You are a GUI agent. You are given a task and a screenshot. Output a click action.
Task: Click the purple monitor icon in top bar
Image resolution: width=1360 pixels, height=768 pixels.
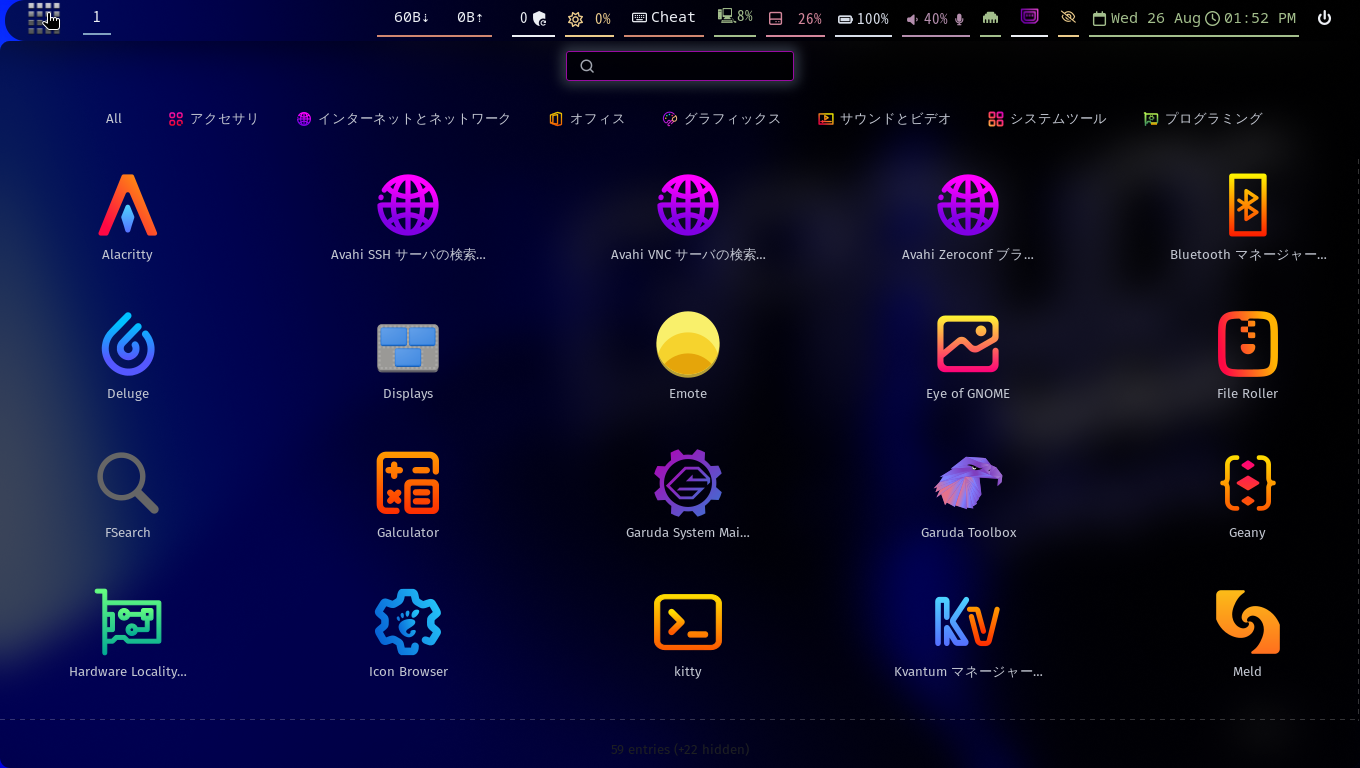(x=1029, y=17)
